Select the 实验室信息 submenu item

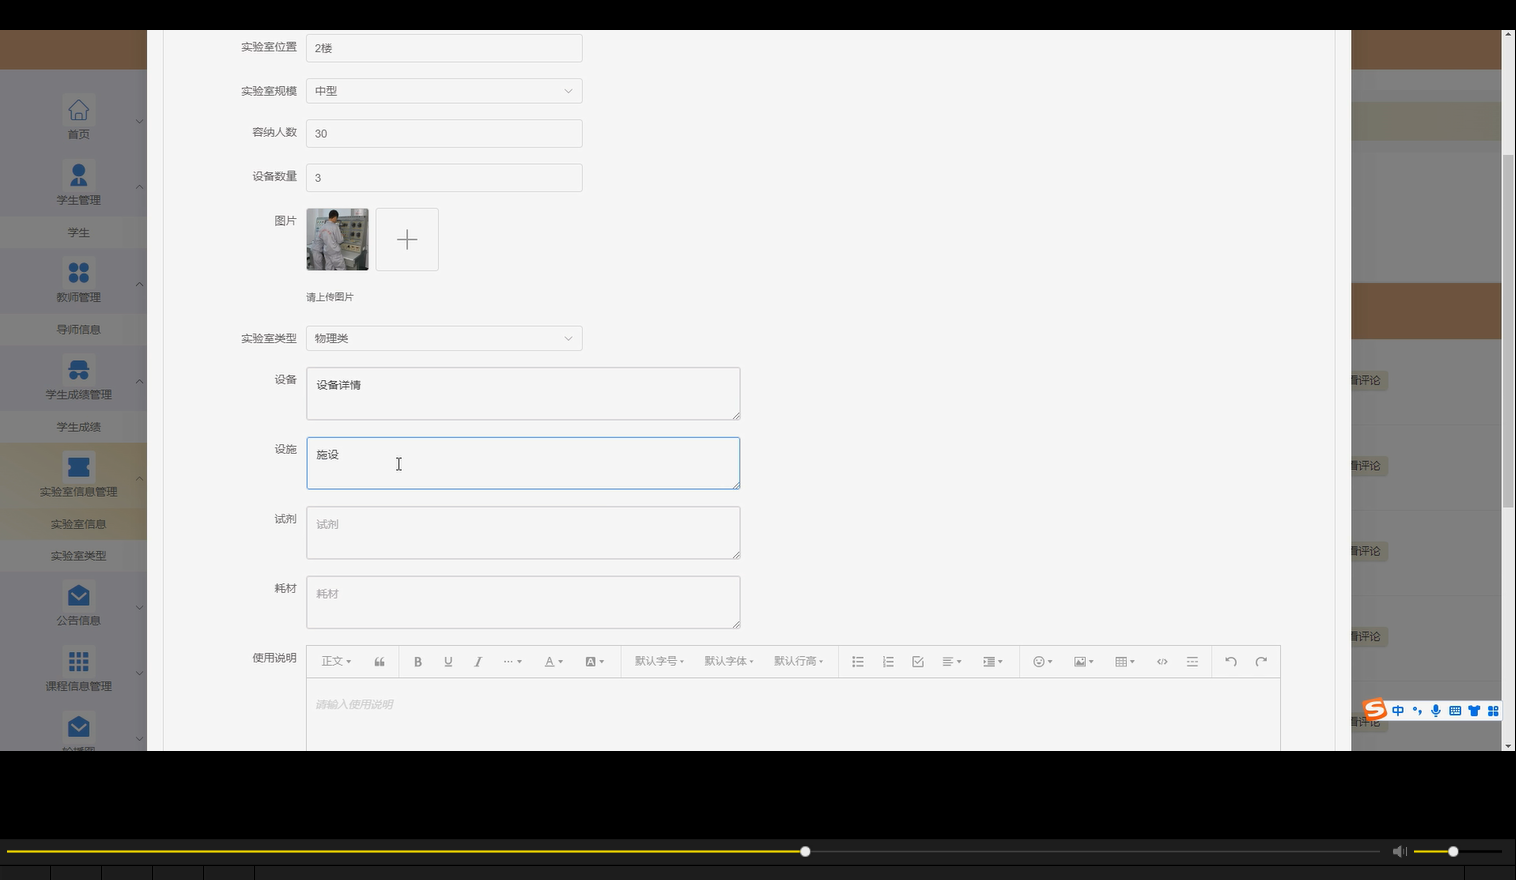pyautogui.click(x=78, y=524)
